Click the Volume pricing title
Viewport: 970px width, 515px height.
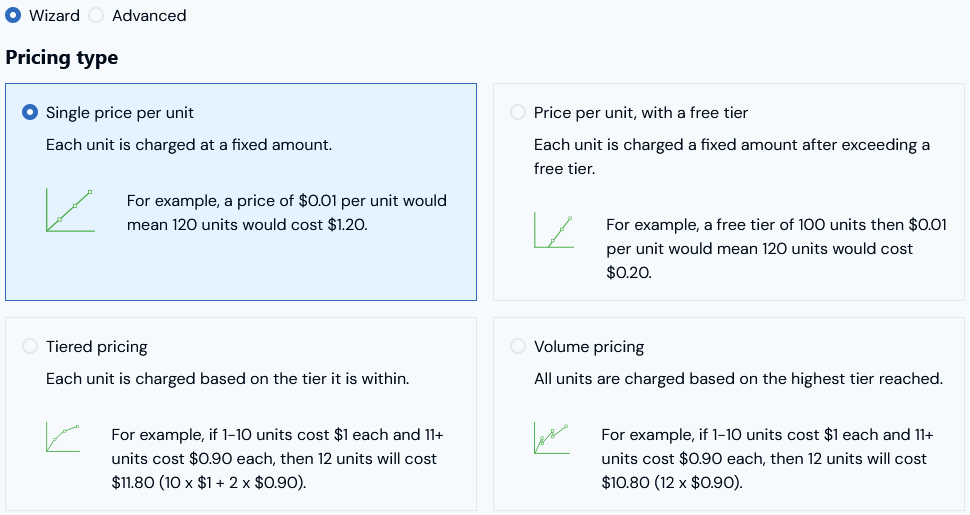pos(589,347)
